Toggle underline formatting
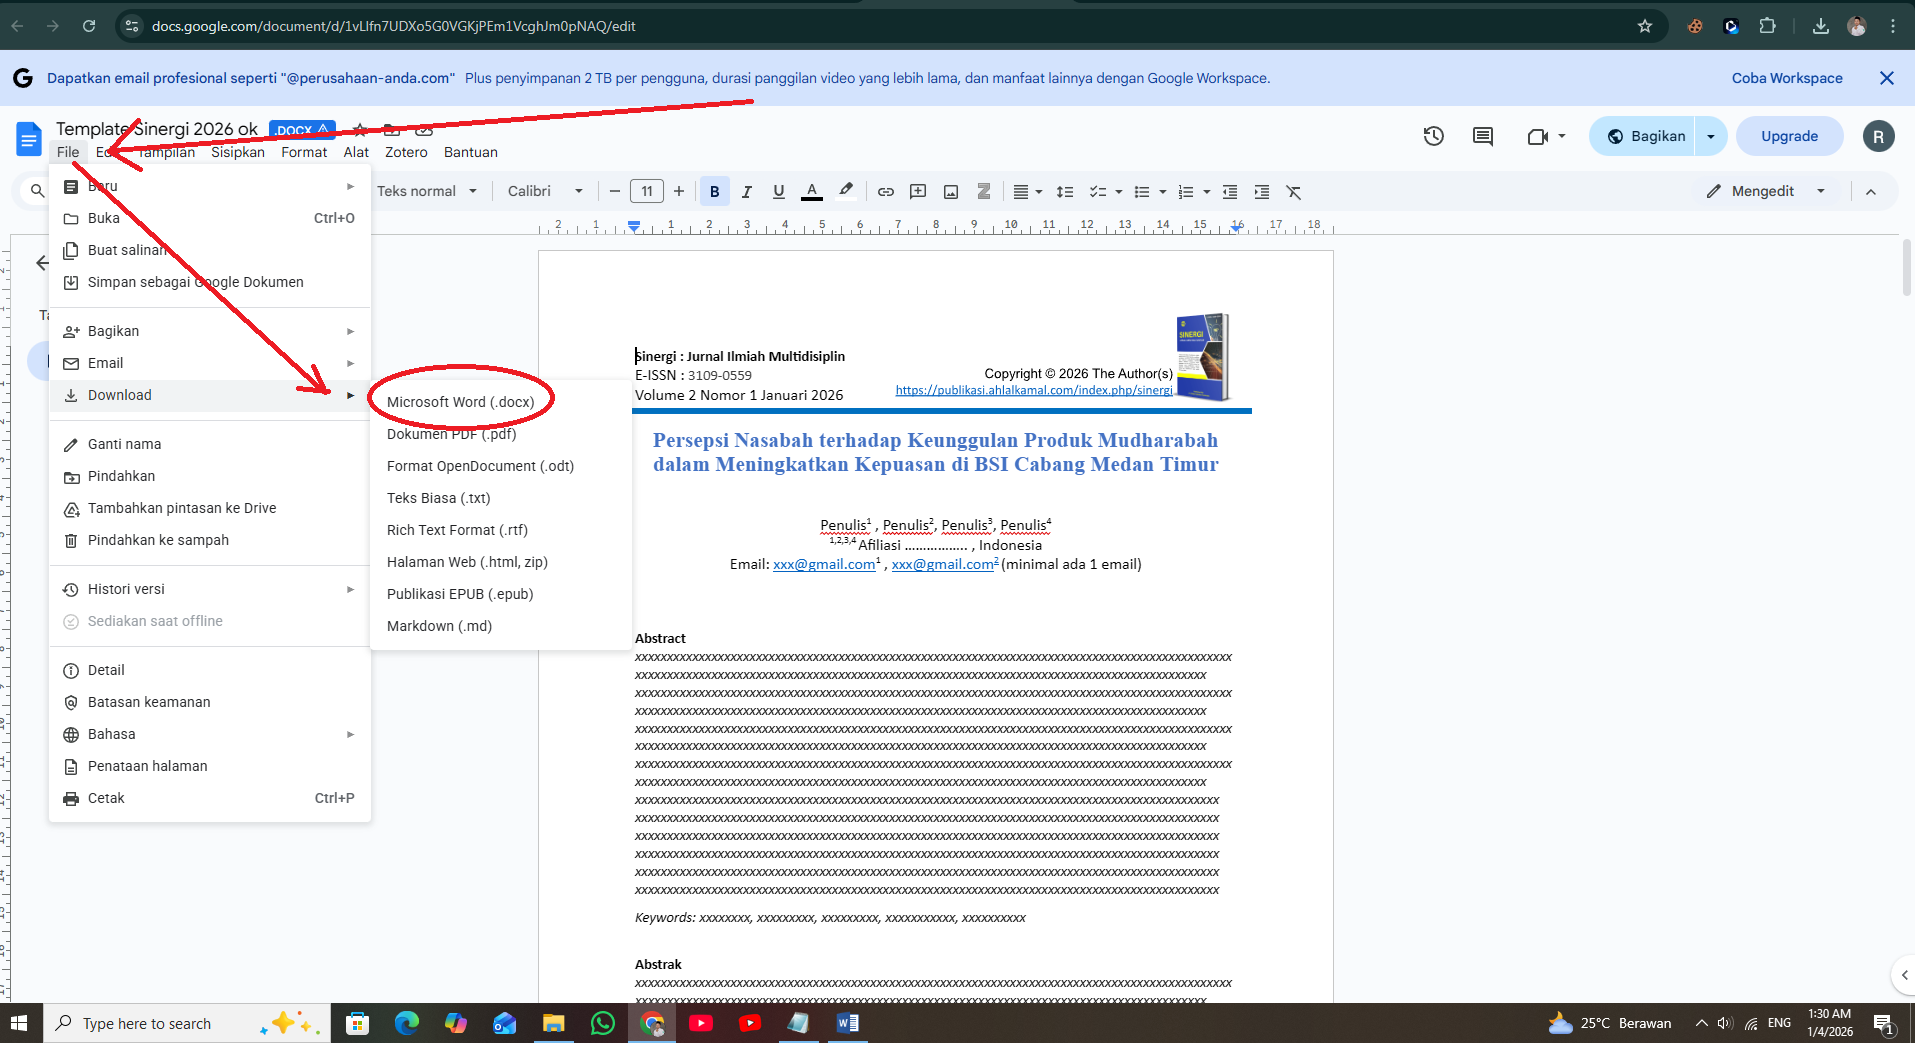This screenshot has width=1915, height=1043. point(778,192)
